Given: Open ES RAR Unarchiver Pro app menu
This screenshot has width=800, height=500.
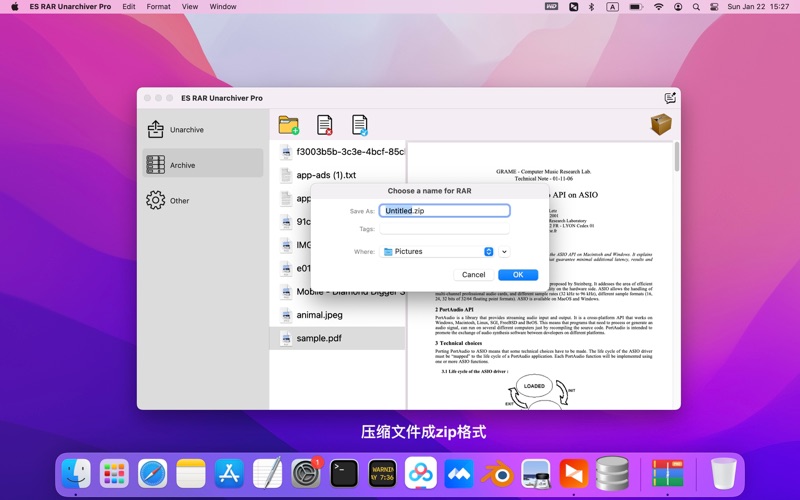Looking at the screenshot, I should click(70, 7).
